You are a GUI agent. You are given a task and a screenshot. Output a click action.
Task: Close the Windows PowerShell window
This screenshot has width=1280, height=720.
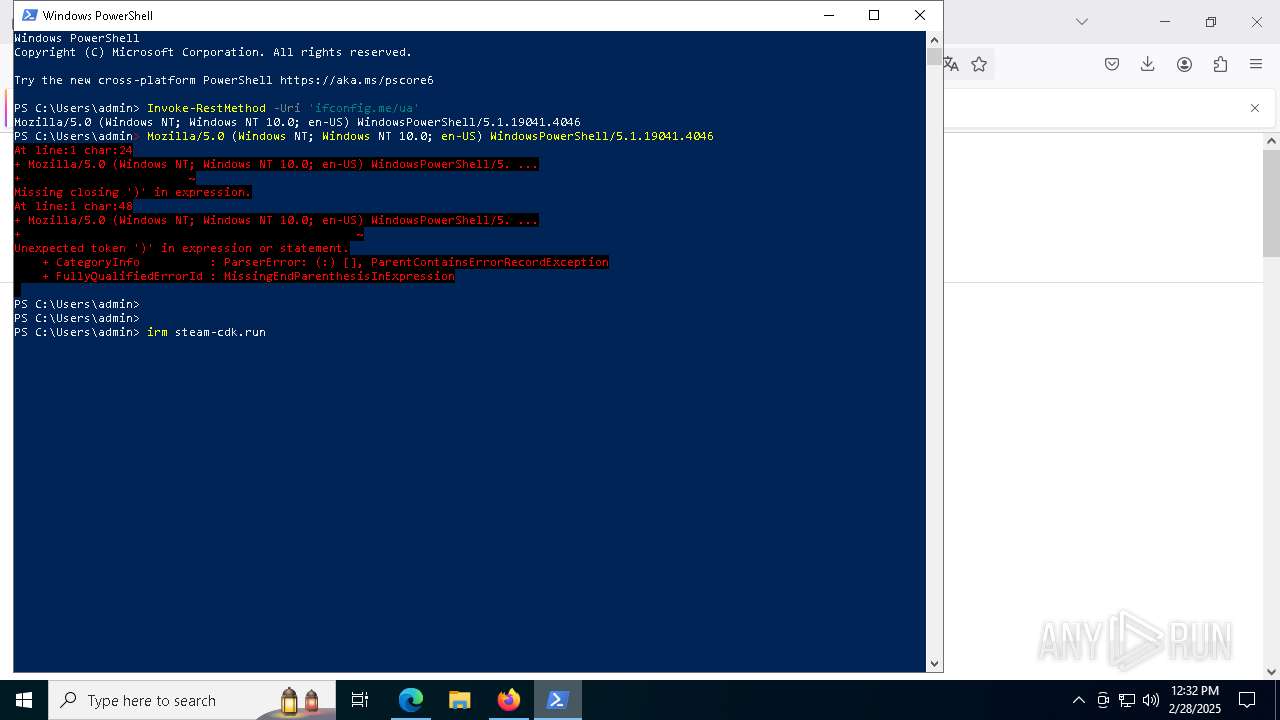coord(920,15)
